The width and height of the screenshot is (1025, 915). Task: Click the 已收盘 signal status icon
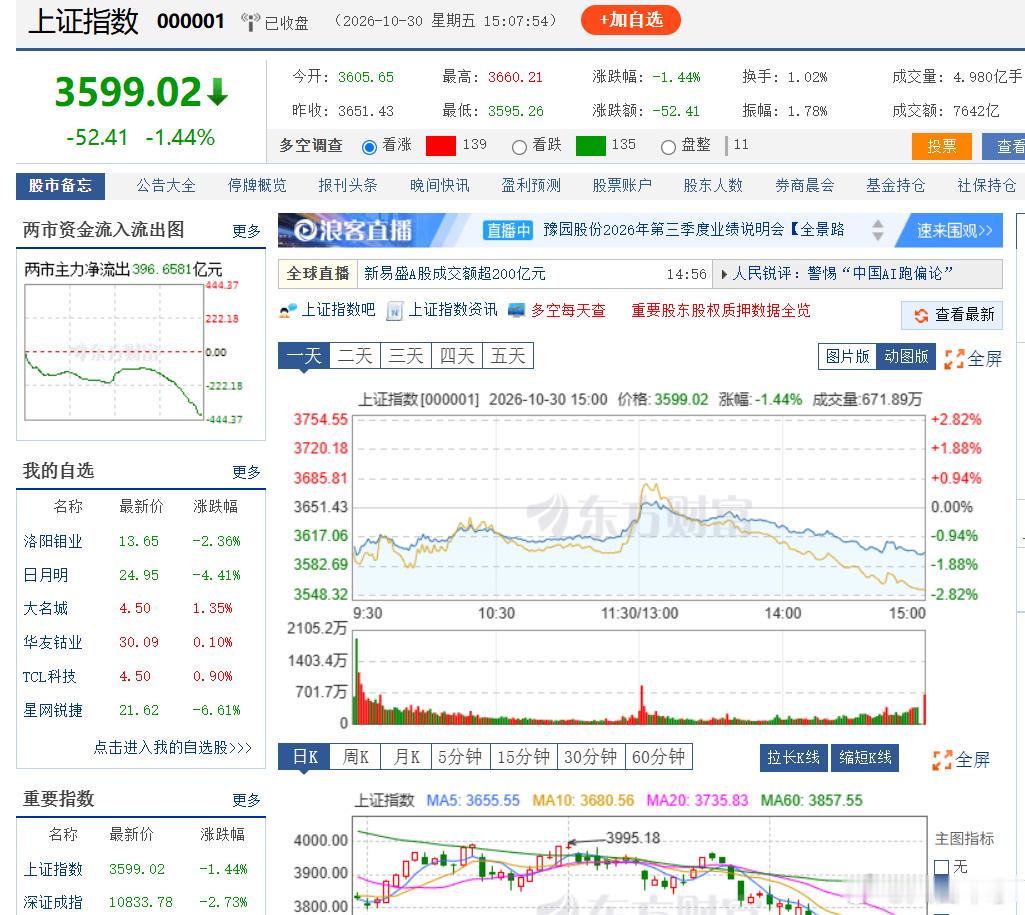coord(250,22)
